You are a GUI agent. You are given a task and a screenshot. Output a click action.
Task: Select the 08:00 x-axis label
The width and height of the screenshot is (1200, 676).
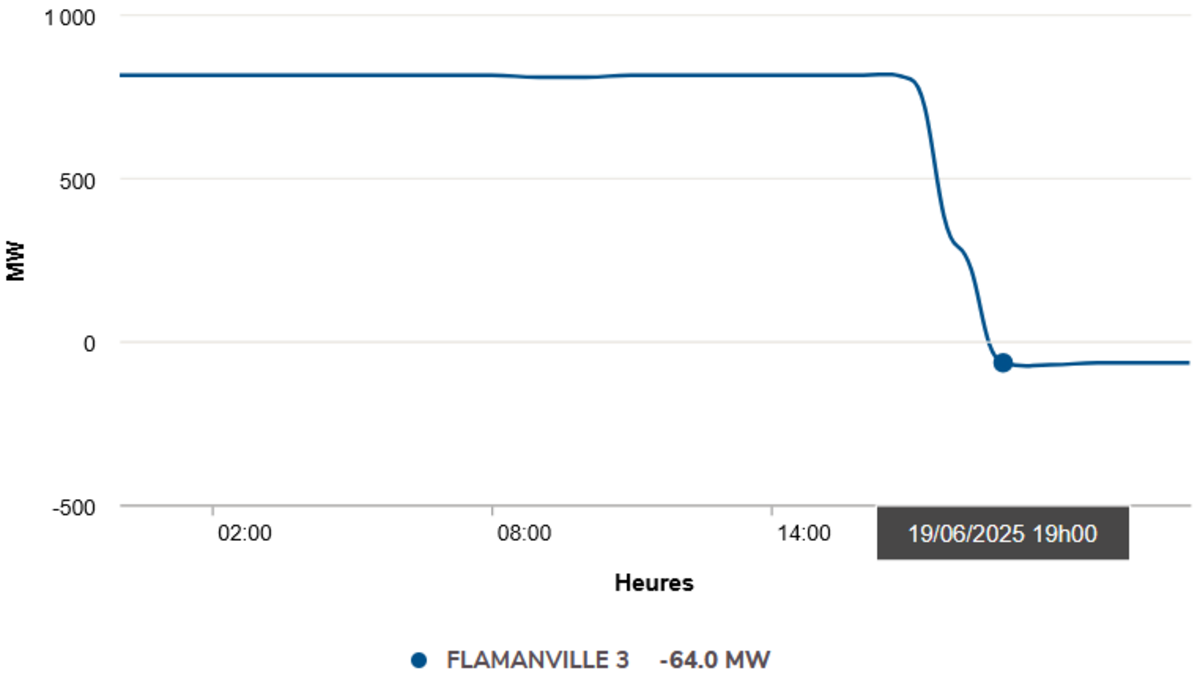coord(524,534)
